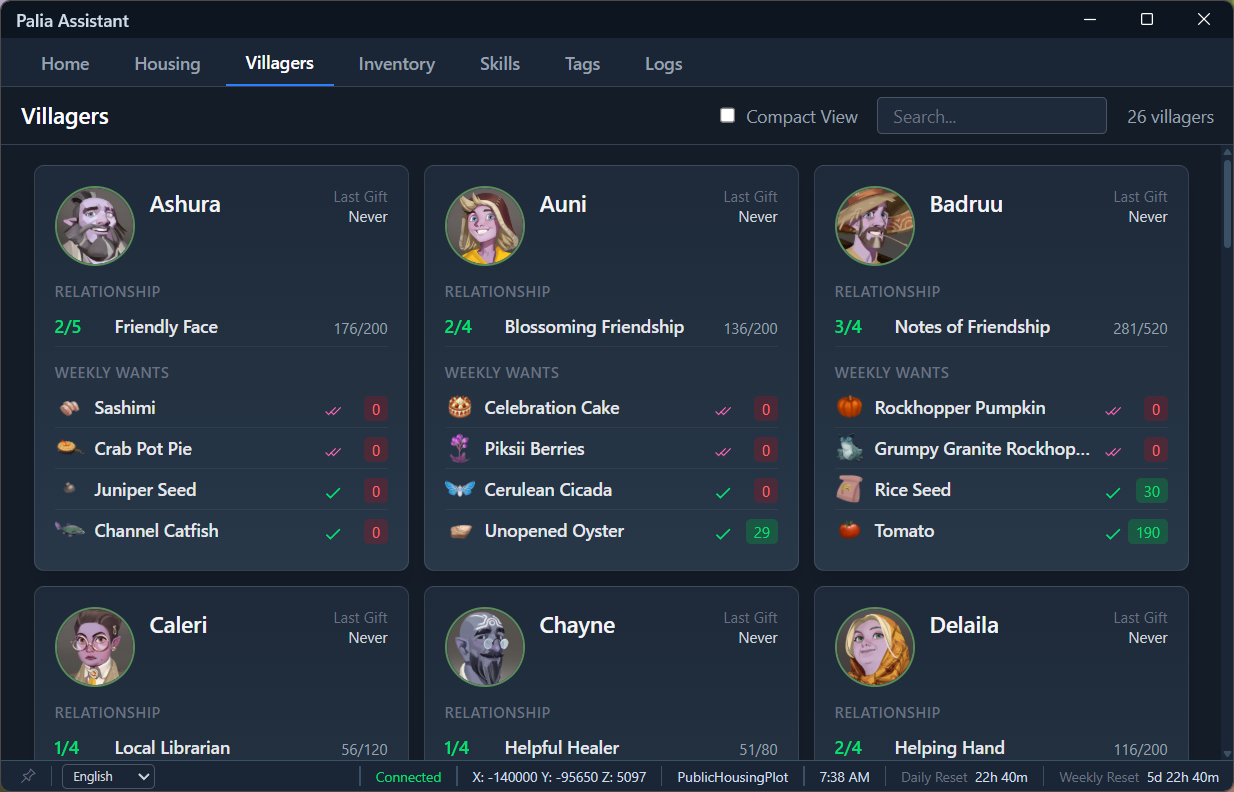Click Local Librarian relationship label

[172, 748]
